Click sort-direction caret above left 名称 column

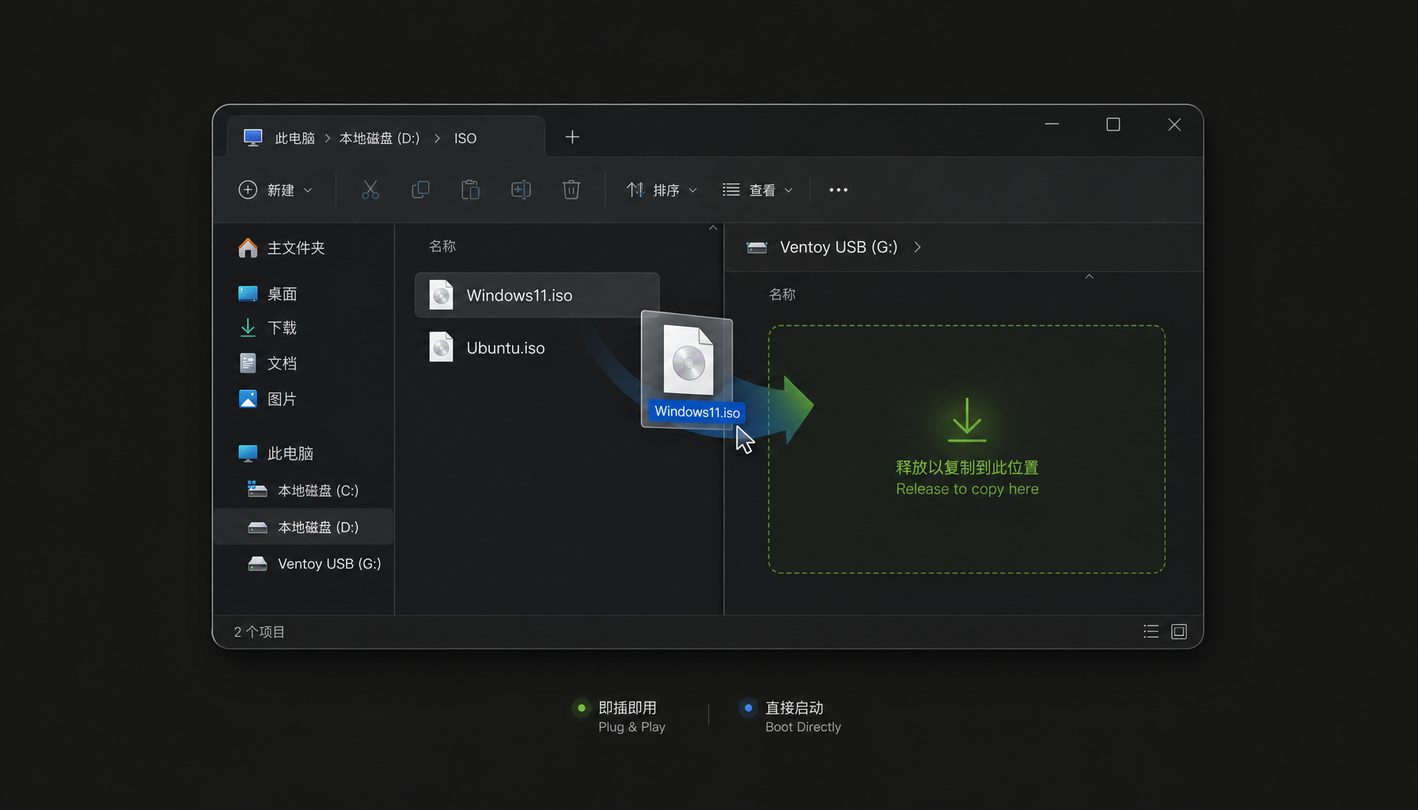coord(713,228)
